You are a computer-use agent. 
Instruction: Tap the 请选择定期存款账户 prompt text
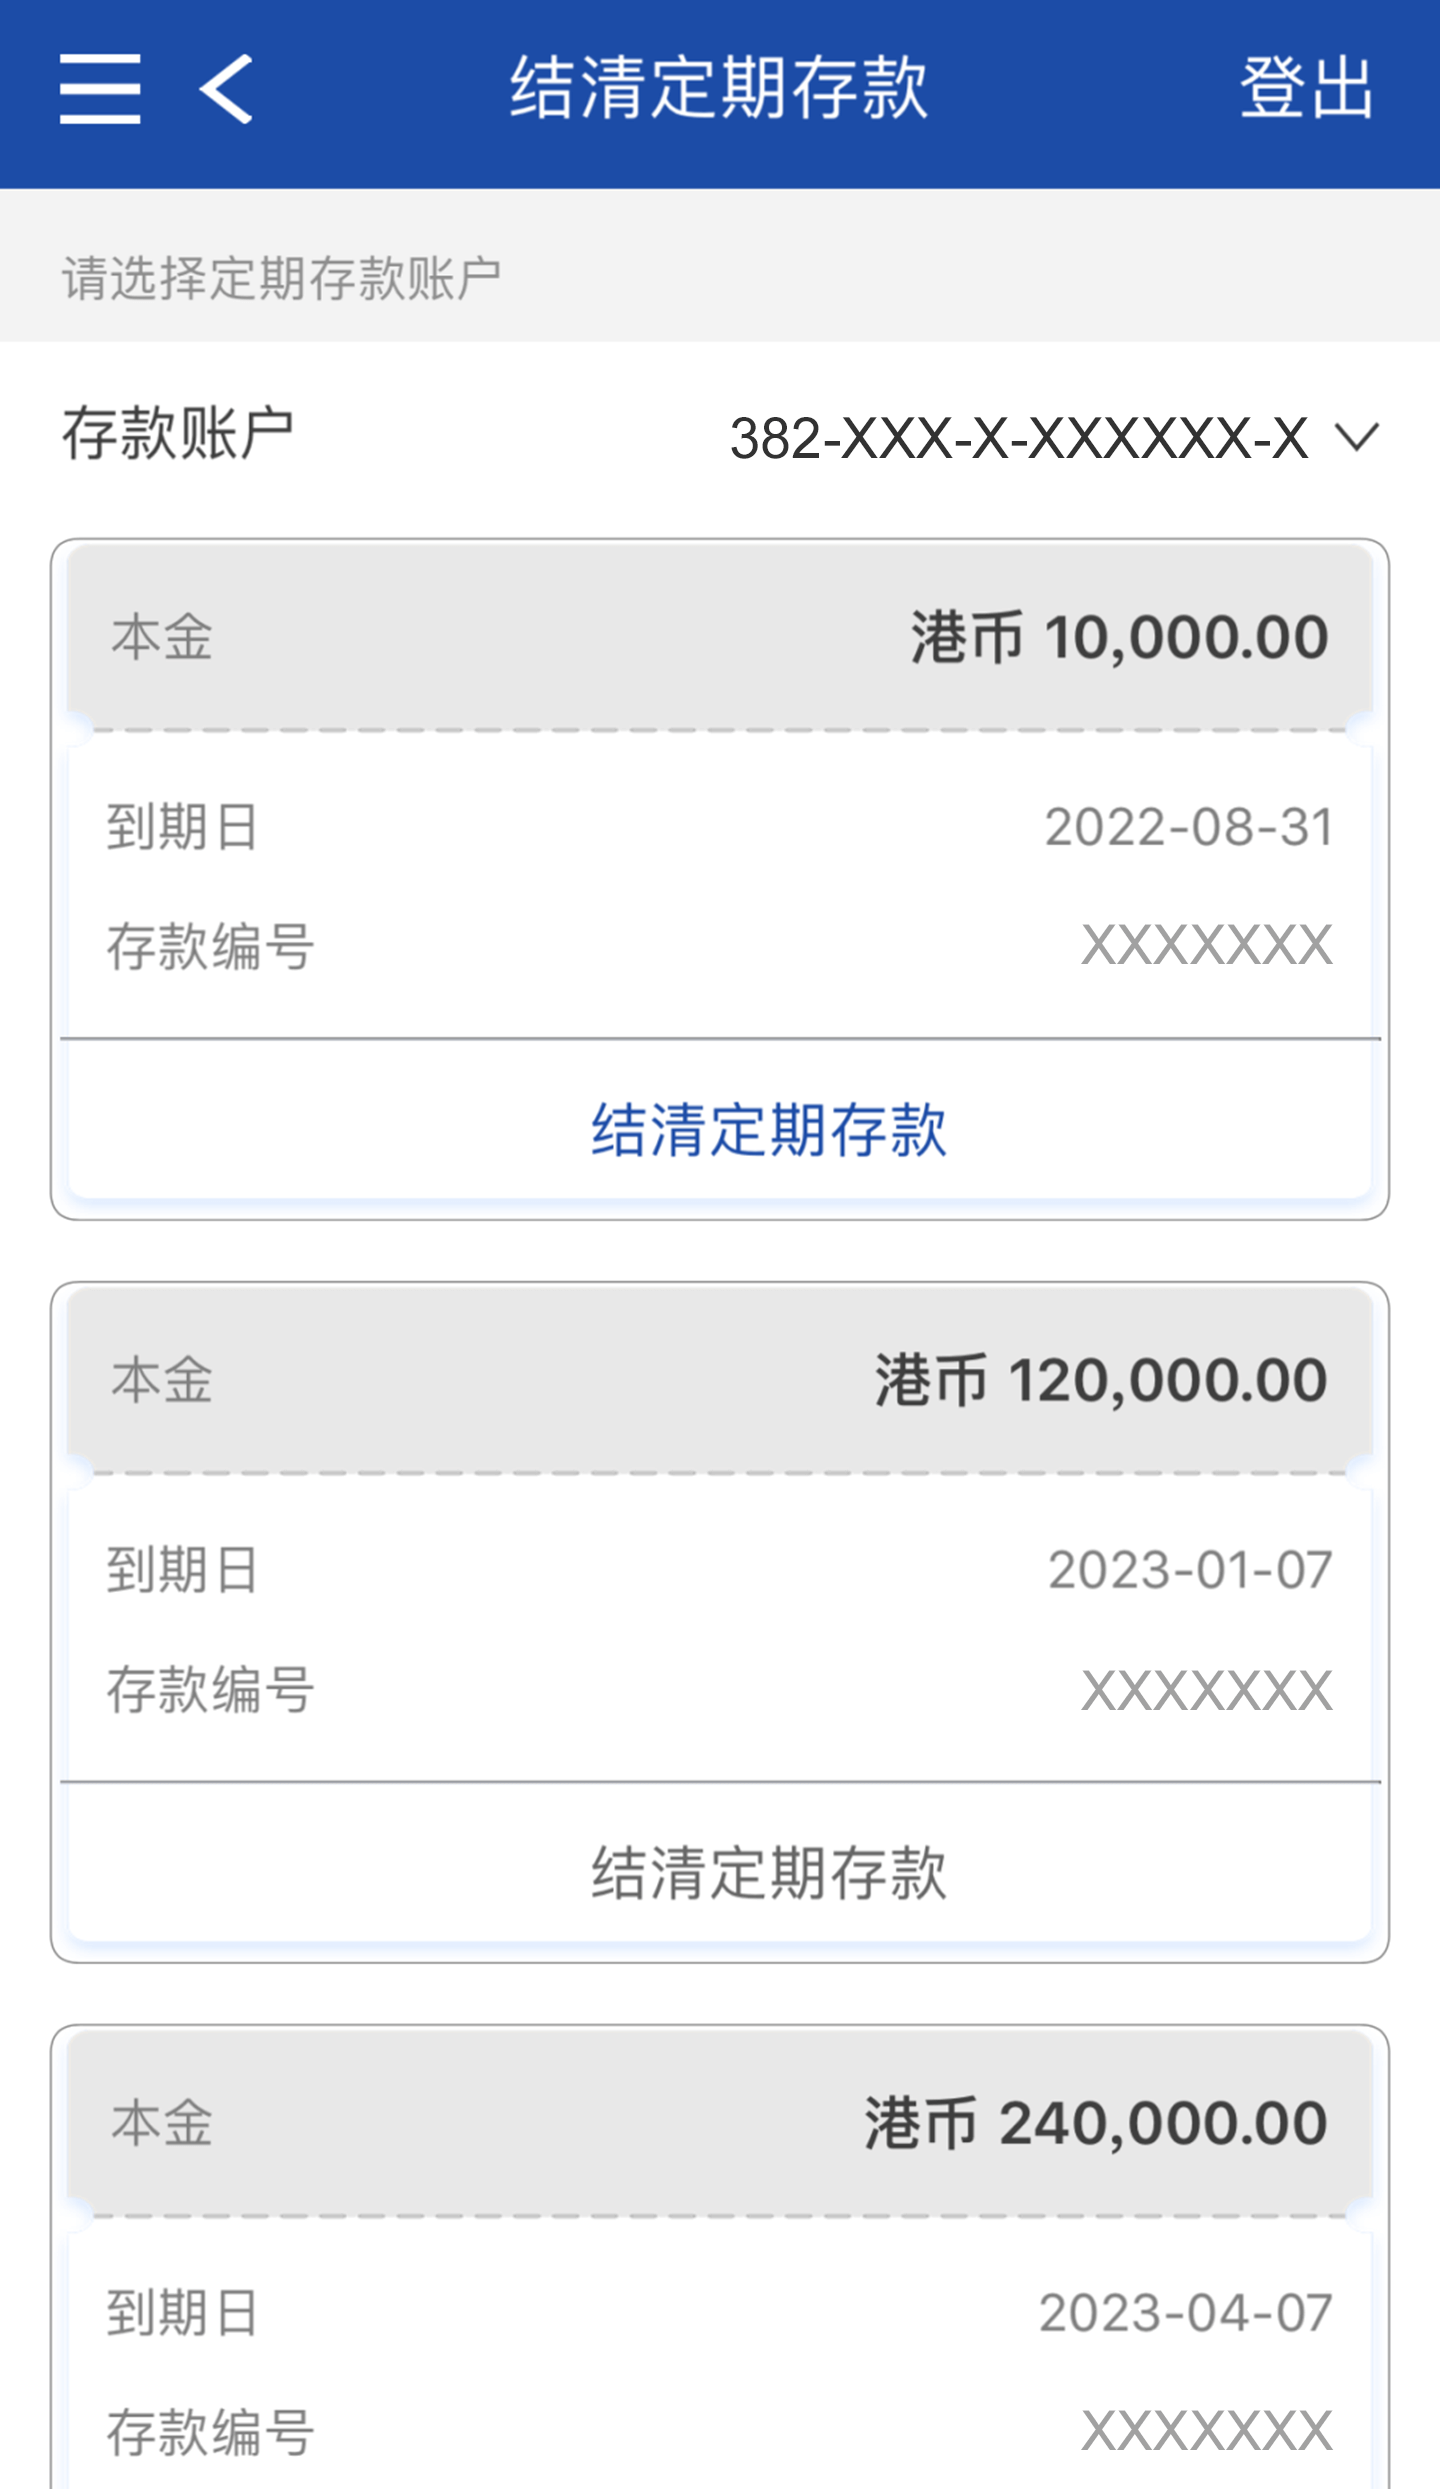pos(281,278)
